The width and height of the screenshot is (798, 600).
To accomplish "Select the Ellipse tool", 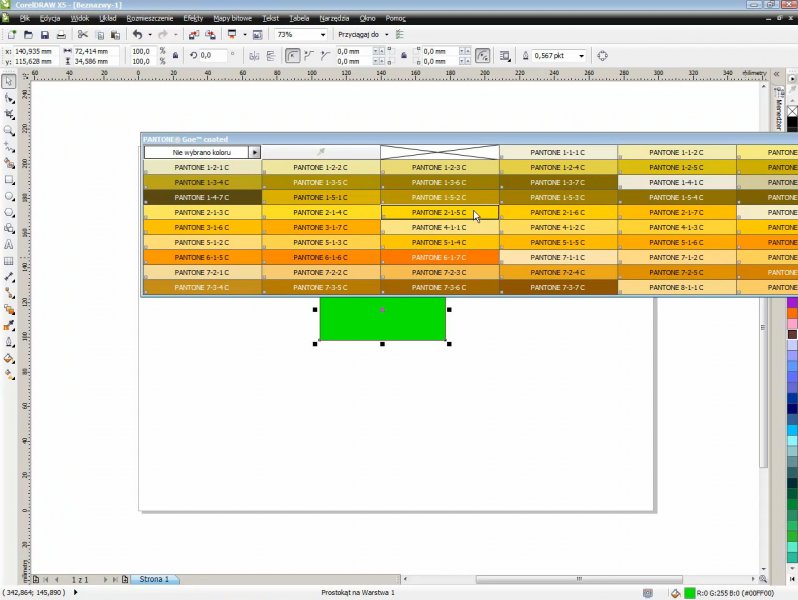I will click(x=9, y=196).
